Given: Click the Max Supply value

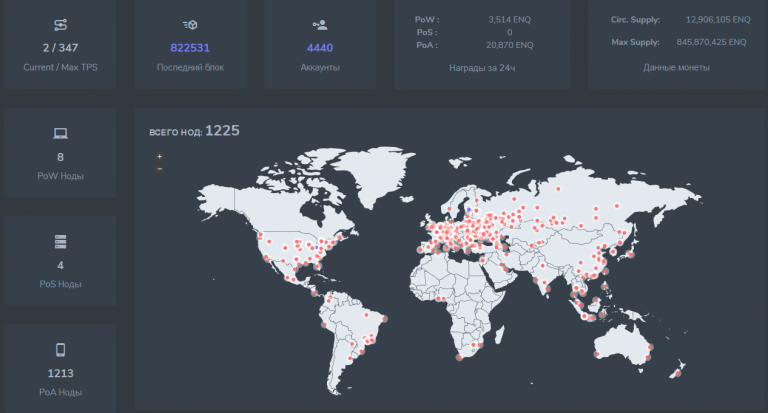Looking at the screenshot, I should tap(711, 42).
